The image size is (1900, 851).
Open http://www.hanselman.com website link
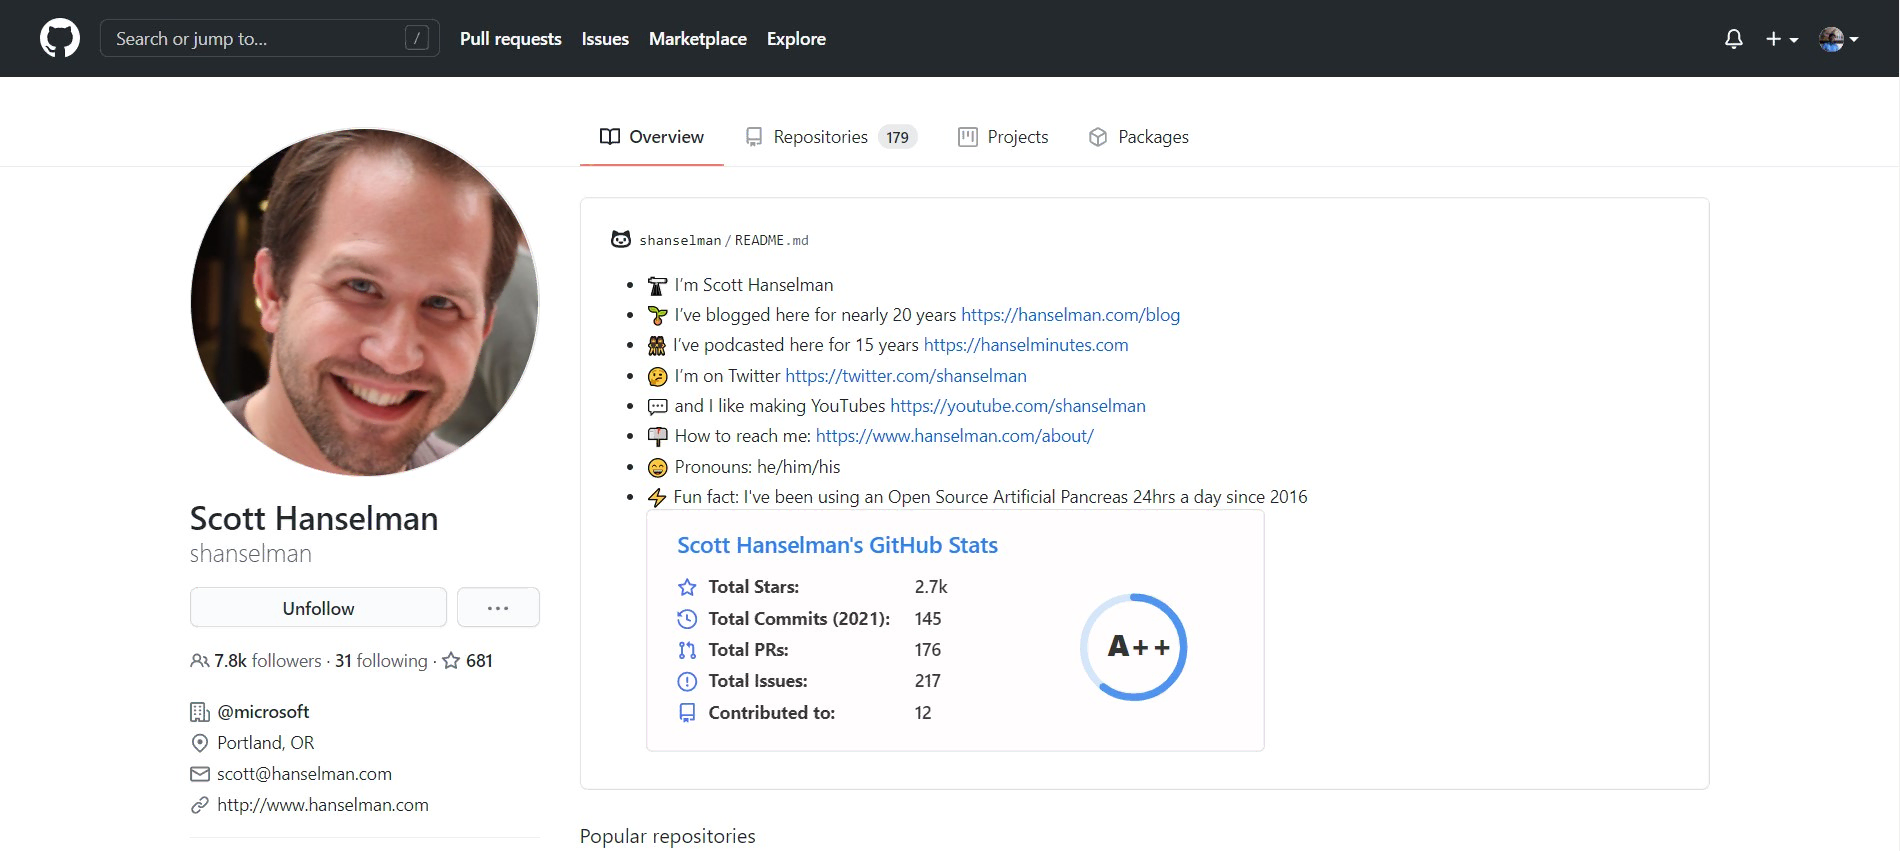tap(323, 805)
